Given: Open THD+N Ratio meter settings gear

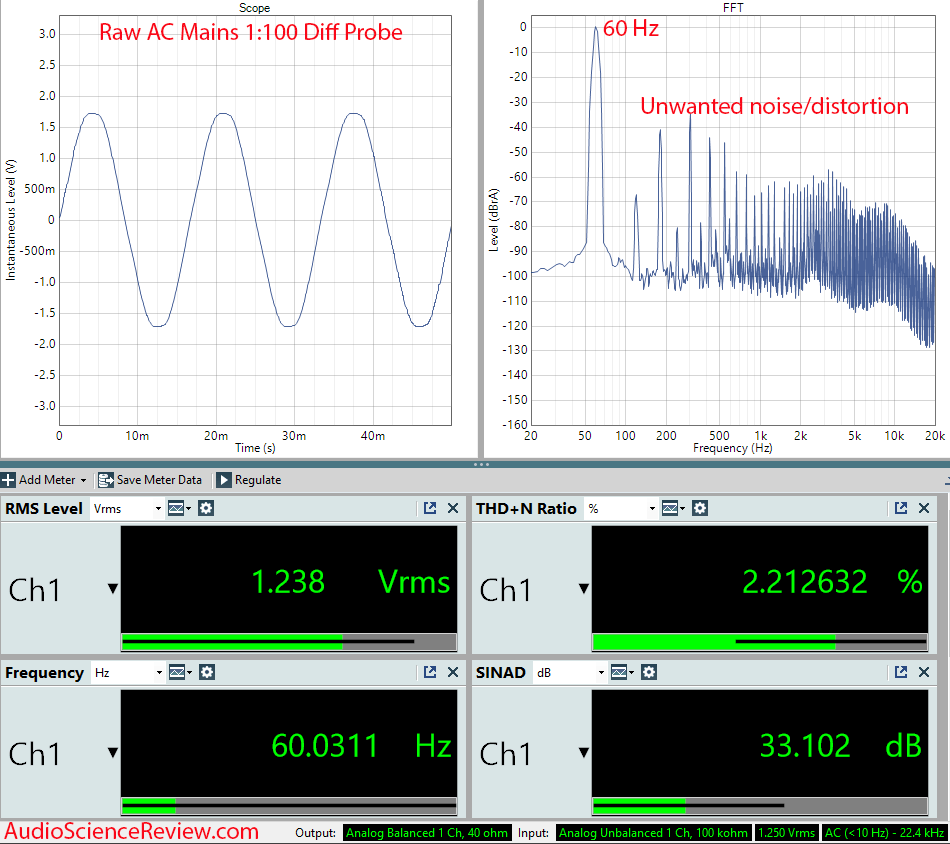Looking at the screenshot, I should point(700,508).
